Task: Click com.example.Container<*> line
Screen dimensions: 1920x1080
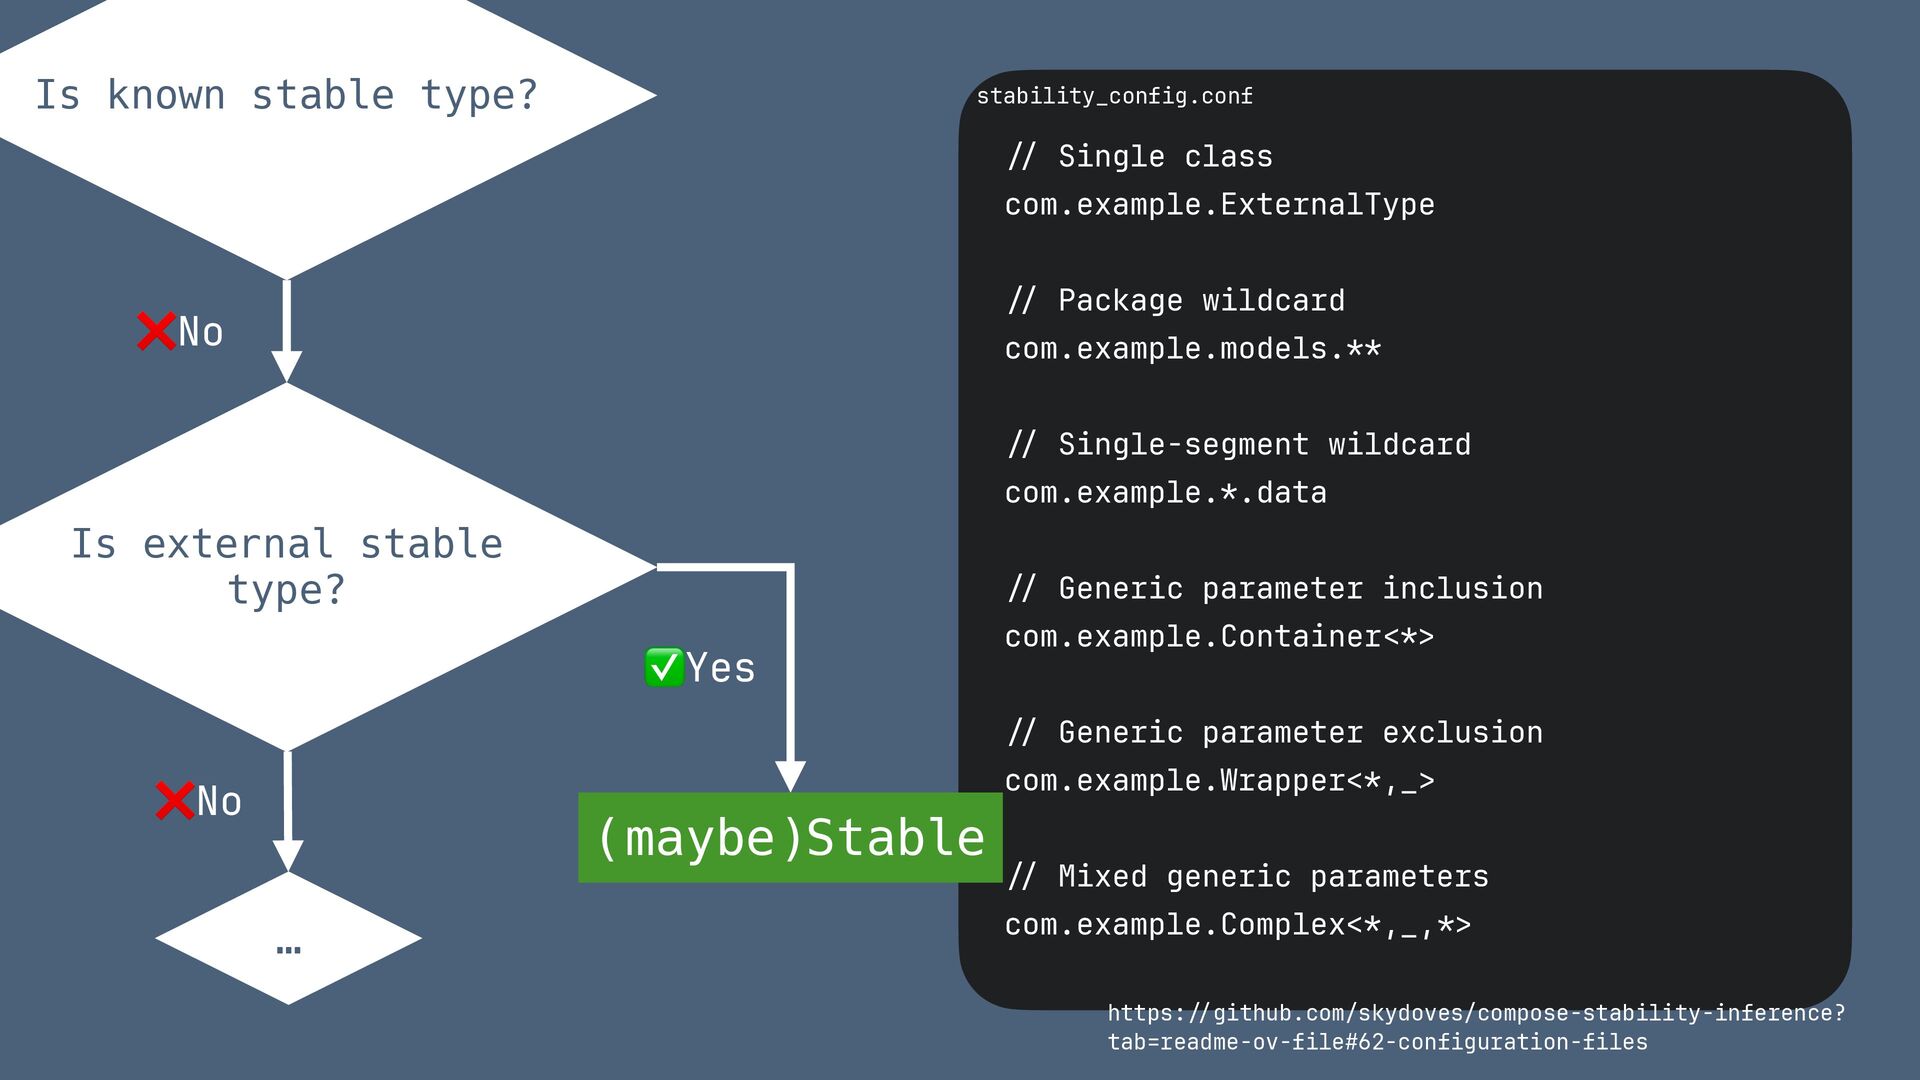Action: [1219, 637]
